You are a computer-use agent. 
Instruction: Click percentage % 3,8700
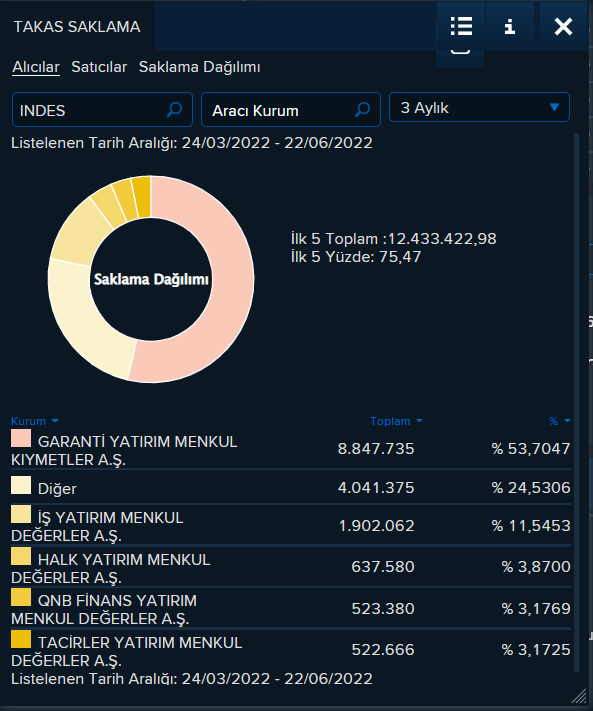click(x=536, y=567)
